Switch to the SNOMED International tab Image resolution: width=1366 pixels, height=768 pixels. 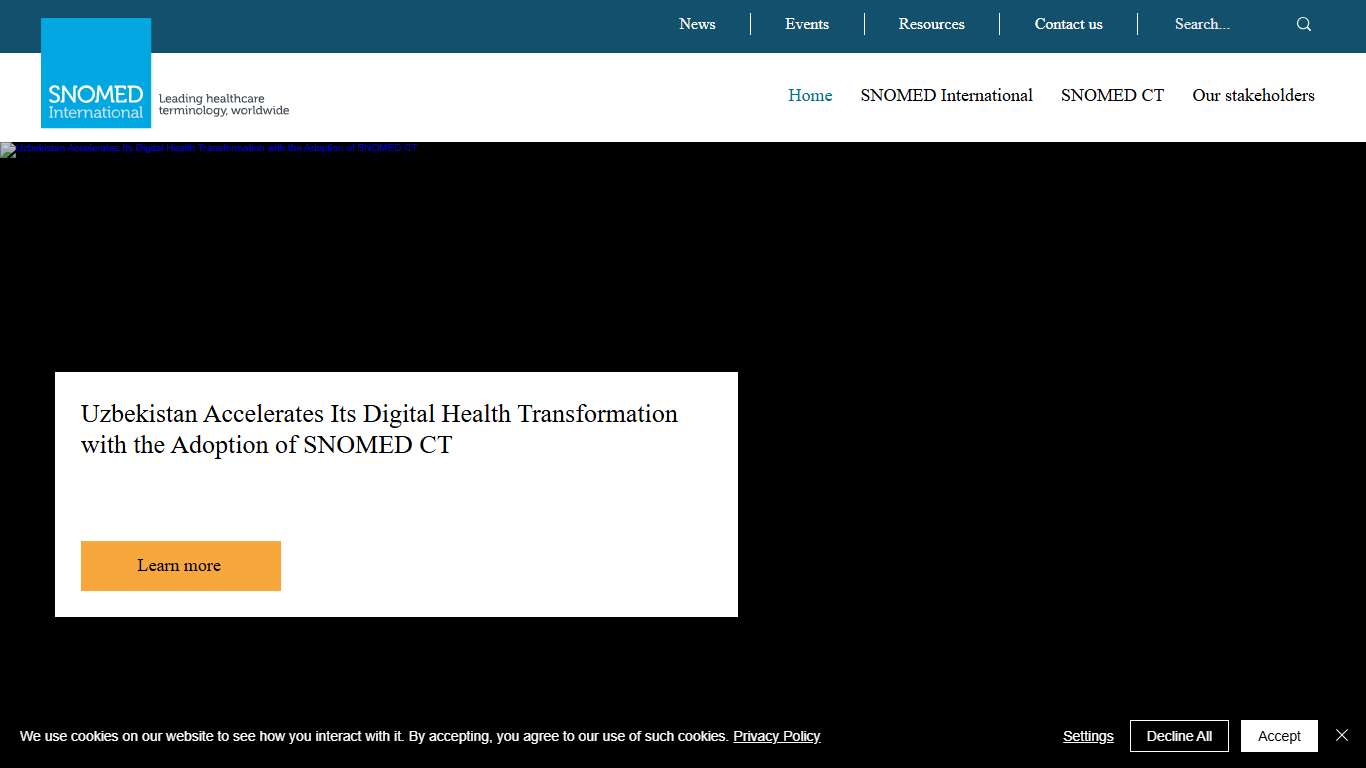tap(946, 95)
